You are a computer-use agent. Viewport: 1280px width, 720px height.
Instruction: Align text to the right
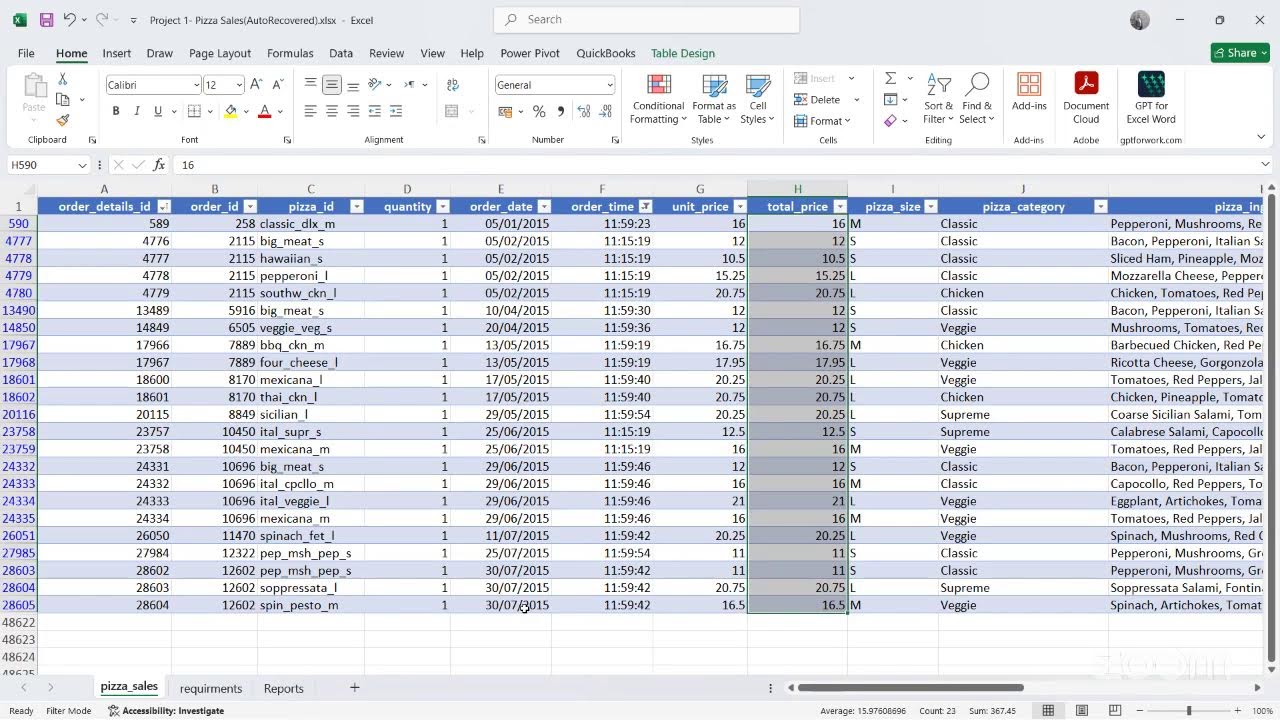[353, 111]
